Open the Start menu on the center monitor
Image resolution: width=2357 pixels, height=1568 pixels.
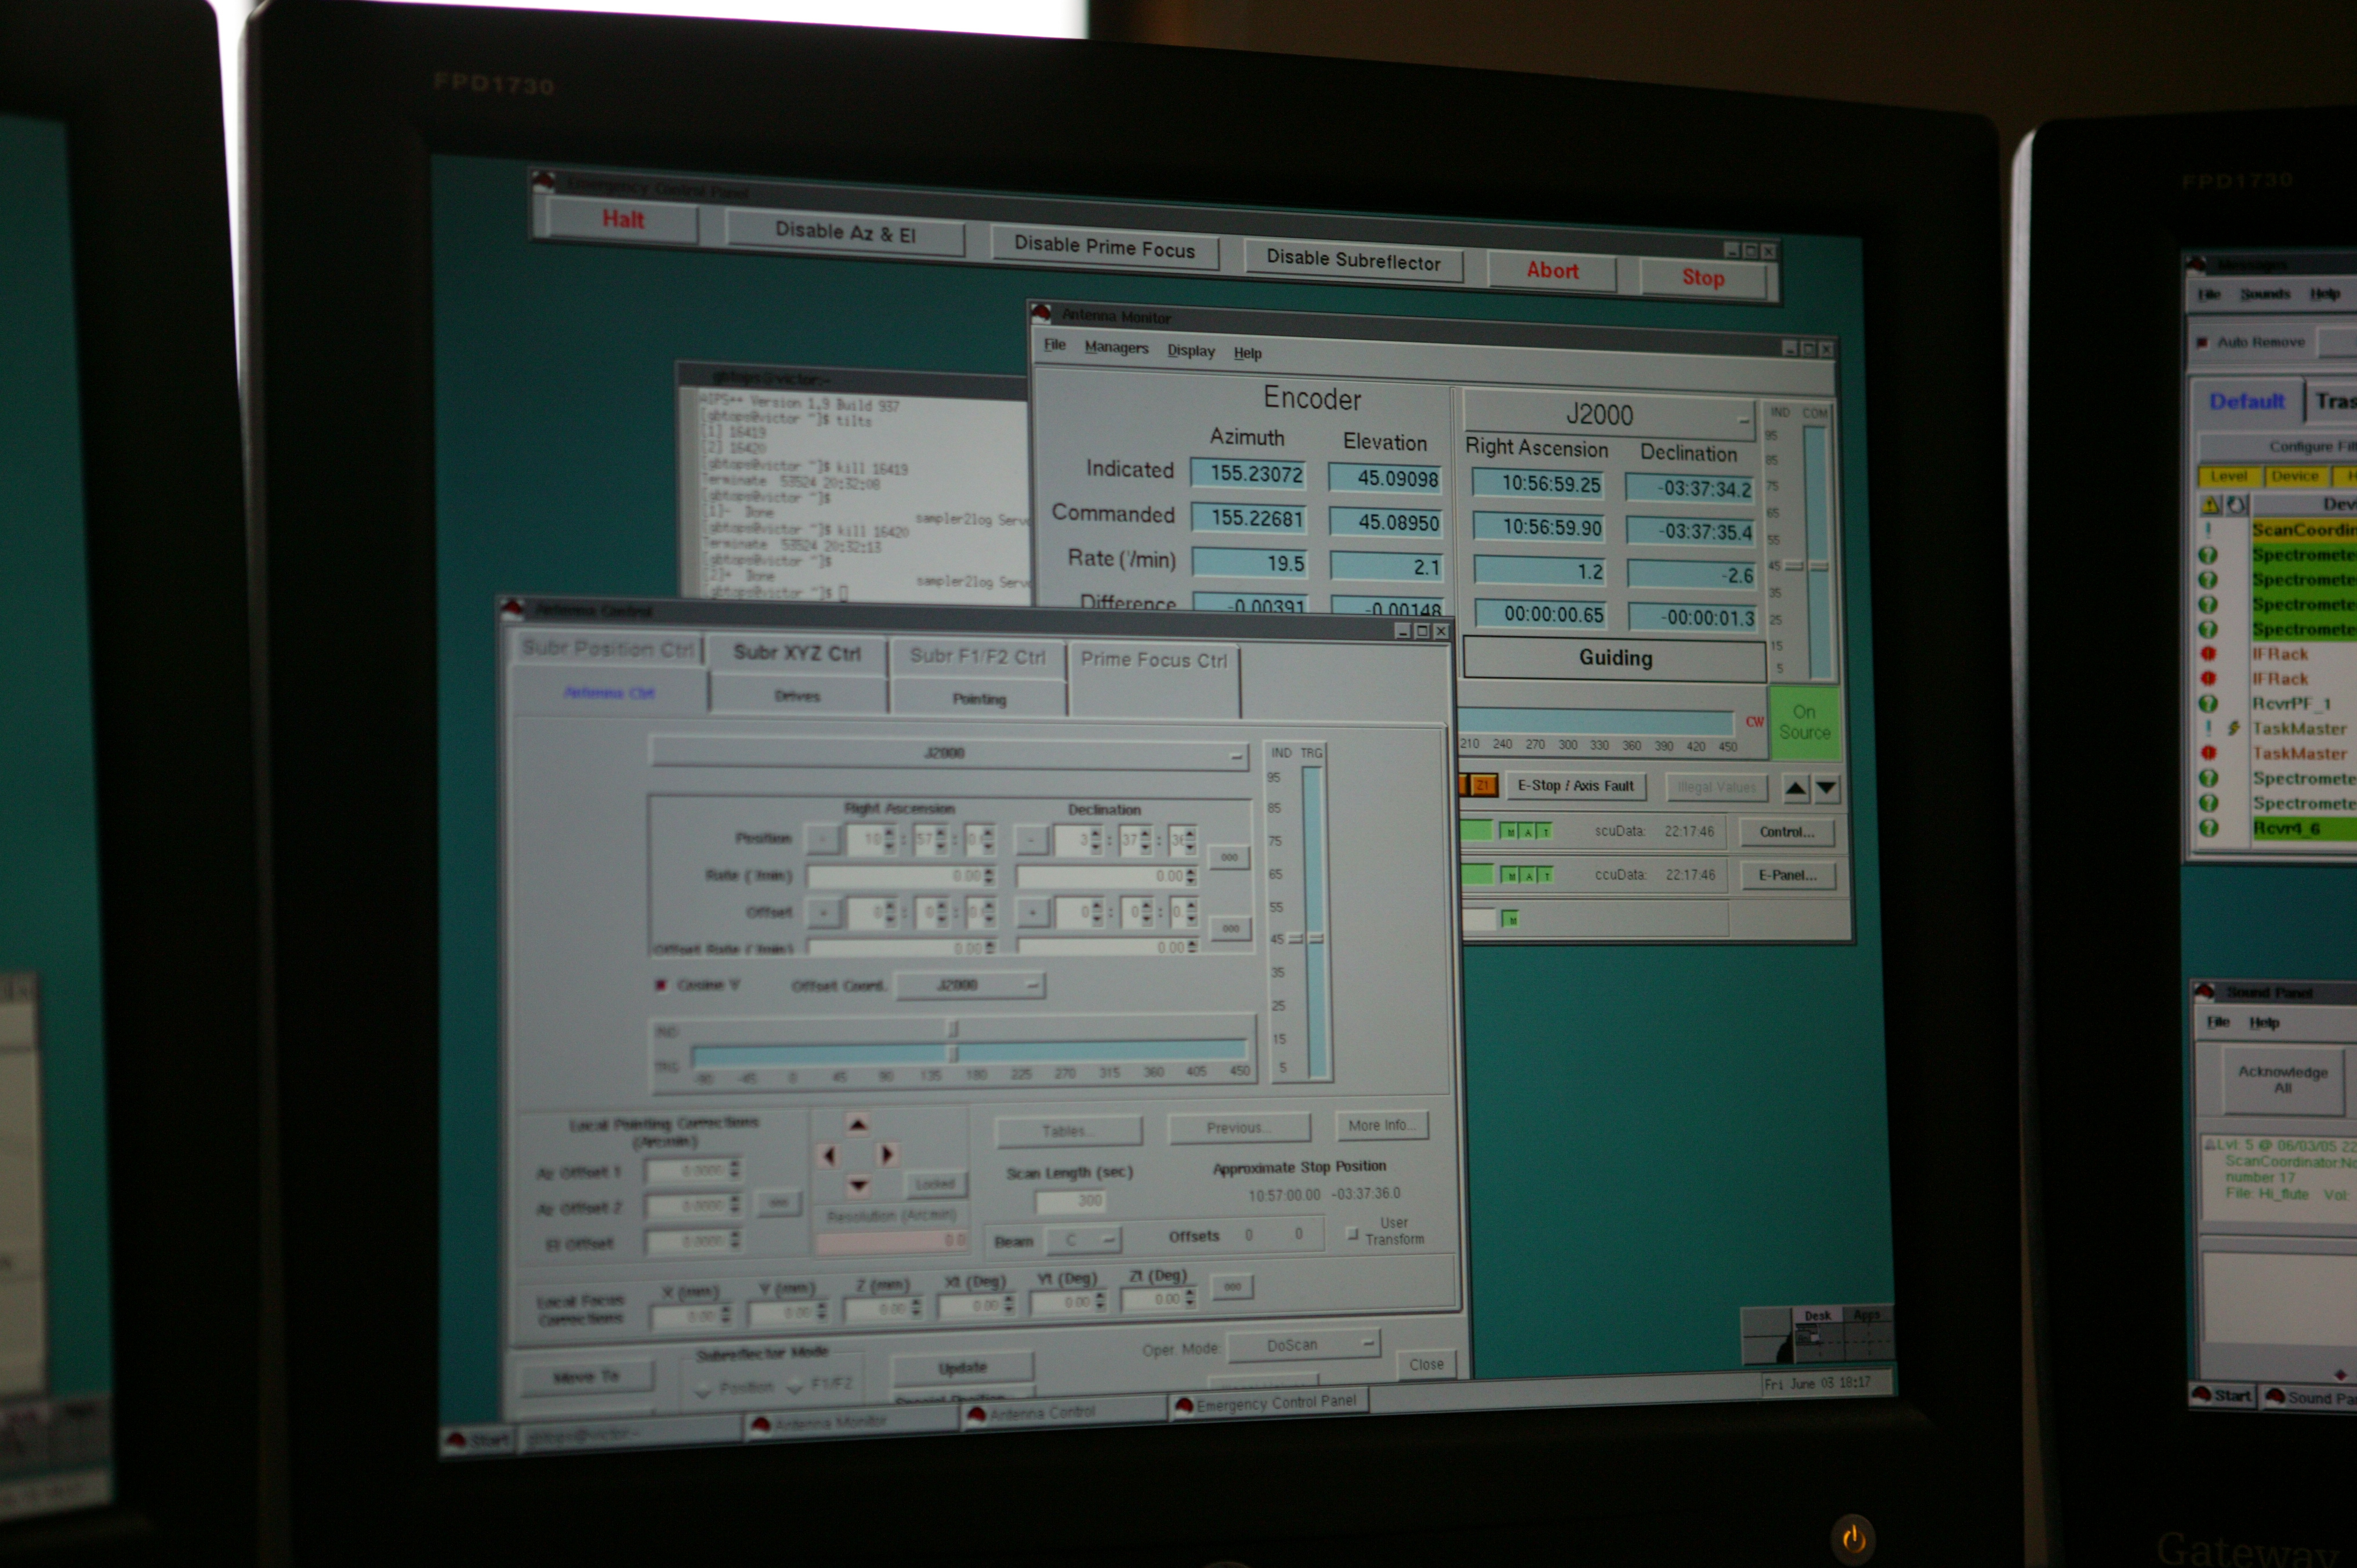pyautogui.click(x=479, y=1440)
